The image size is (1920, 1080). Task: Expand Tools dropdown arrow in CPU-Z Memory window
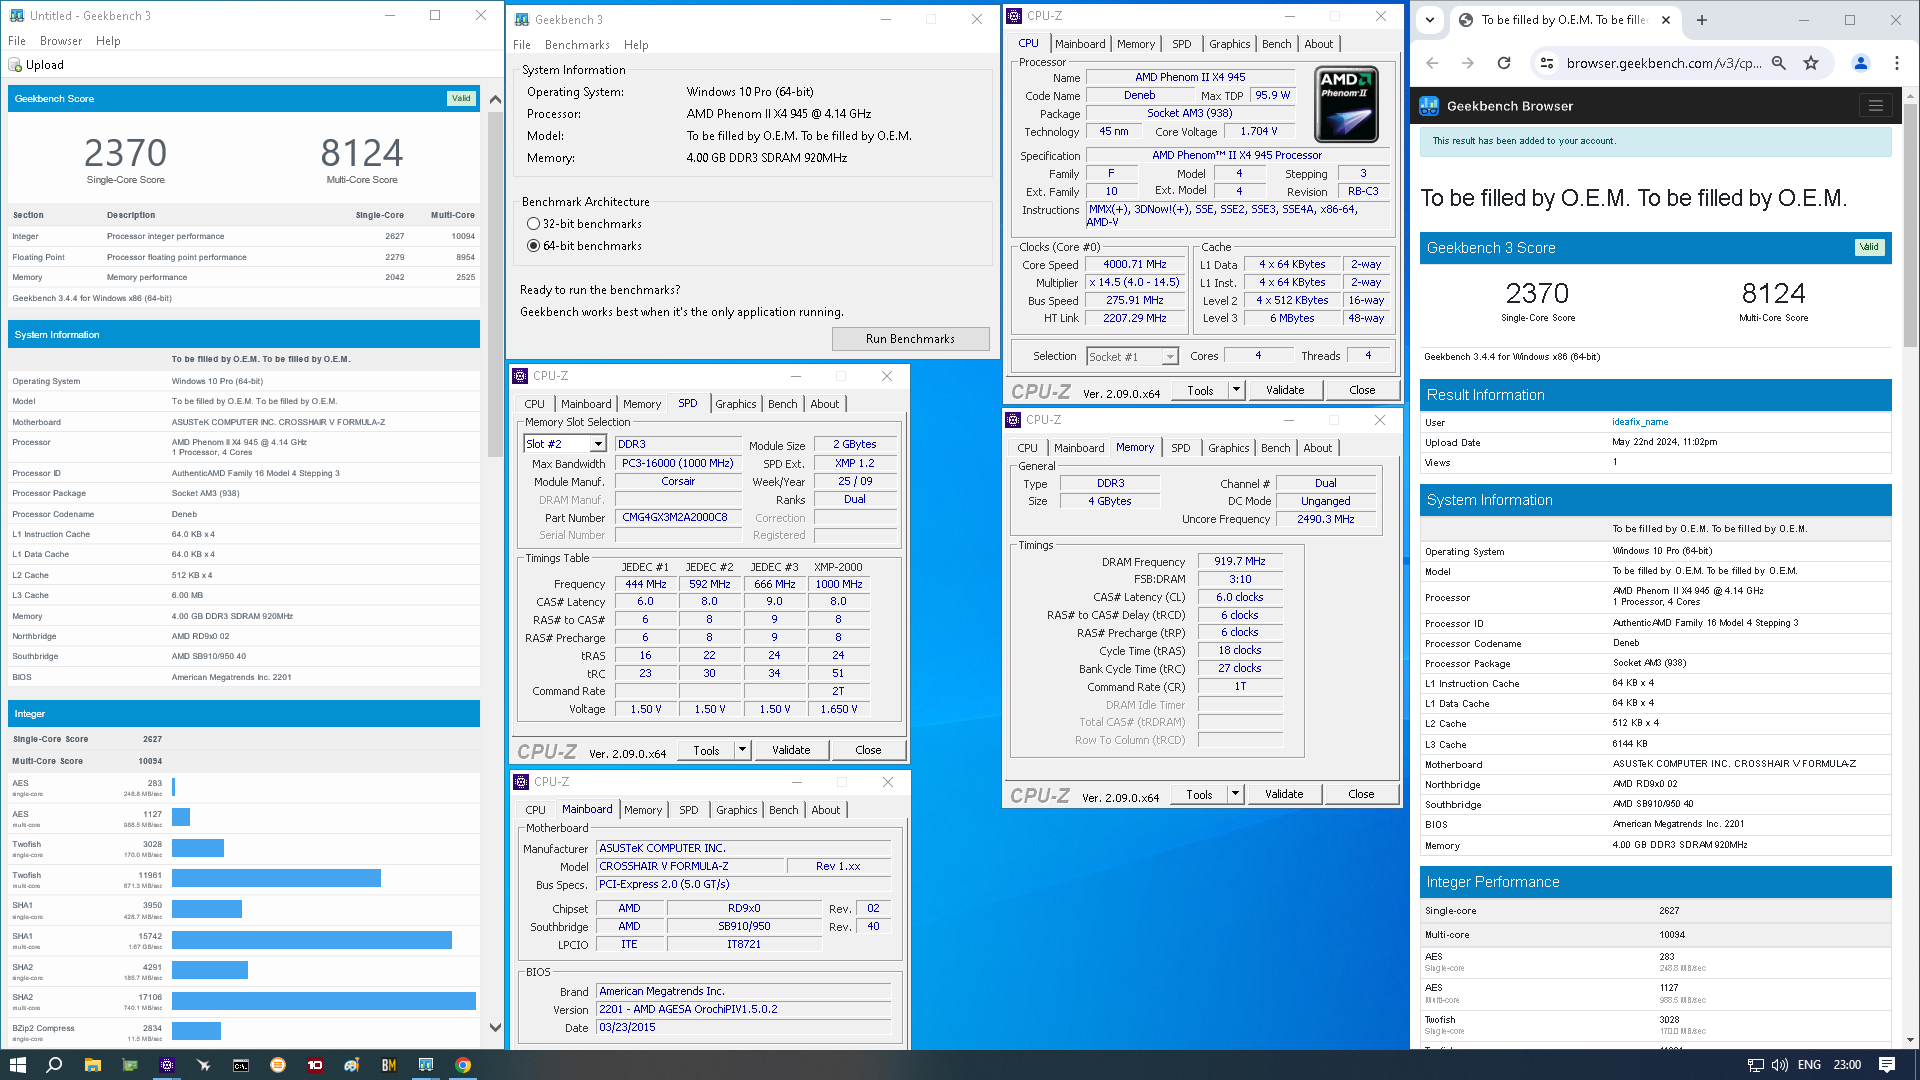click(x=1235, y=794)
